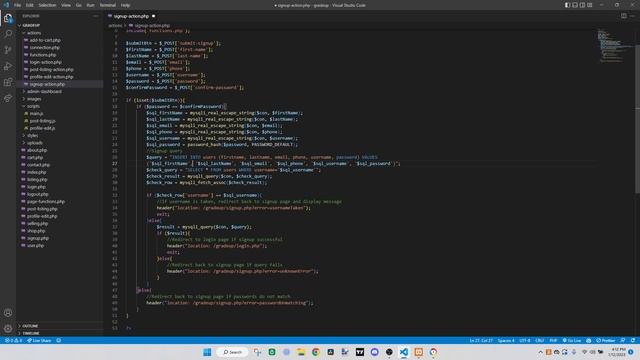The image size is (640, 360).
Task: Open the Edit menu
Action: (30, 5)
